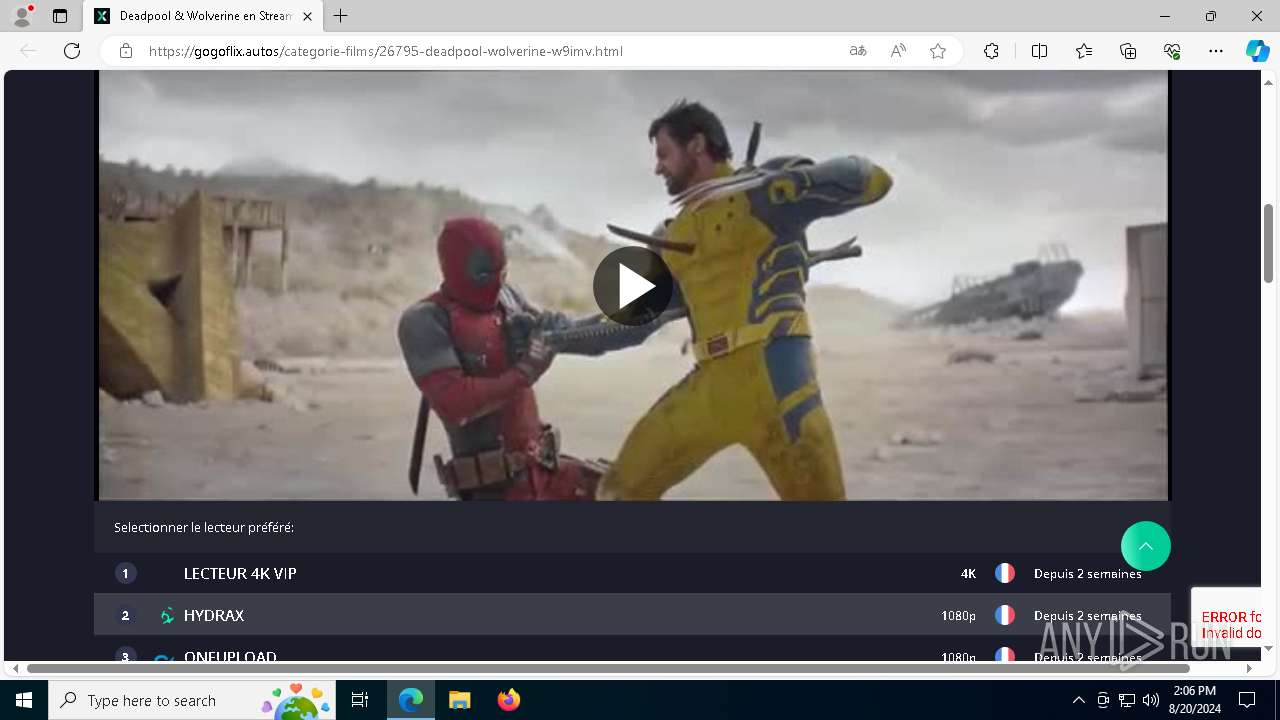Viewport: 1280px width, 720px height.
Task: Click the French flag in the LECTEUR 4K VIP row
Action: 1005,574
